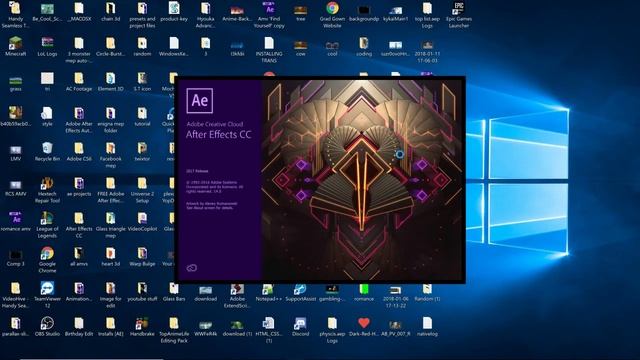
Task: Open the Image for edit folder
Action: click(110, 295)
